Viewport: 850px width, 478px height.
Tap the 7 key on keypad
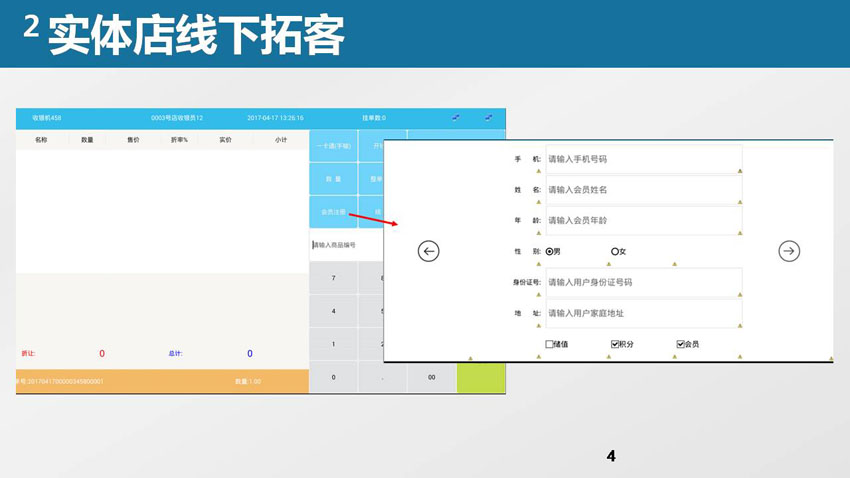click(x=333, y=278)
